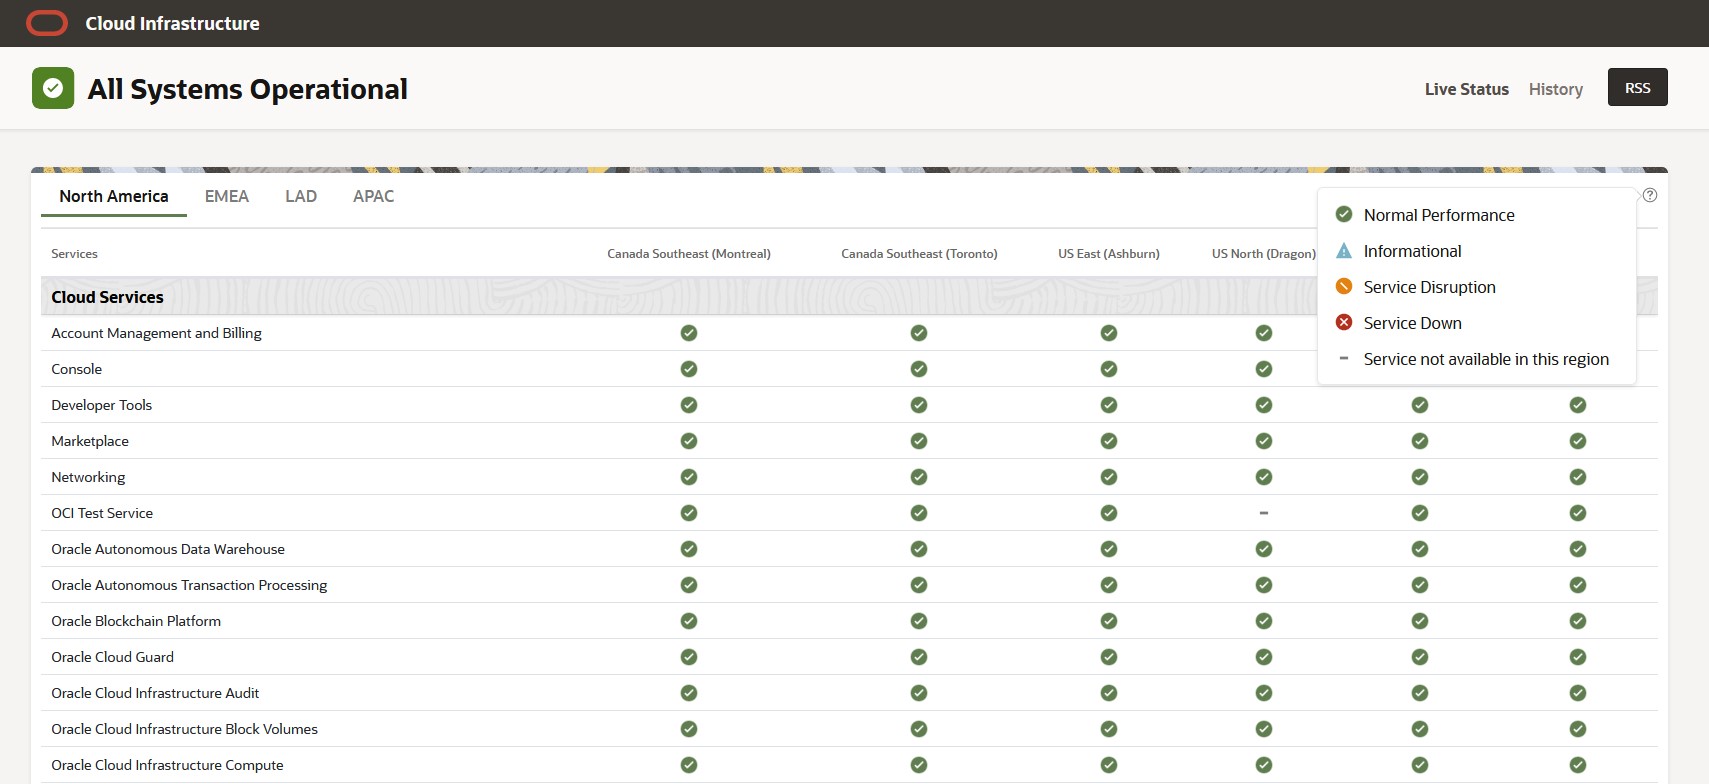Go to Live Status view

click(1466, 89)
